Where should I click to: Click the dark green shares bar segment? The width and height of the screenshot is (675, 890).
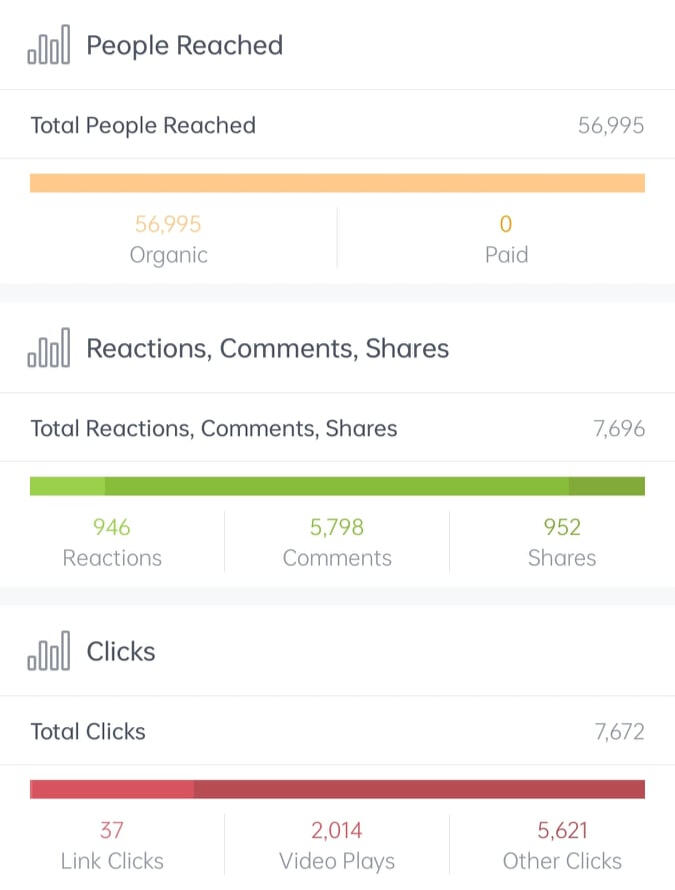tap(607, 487)
